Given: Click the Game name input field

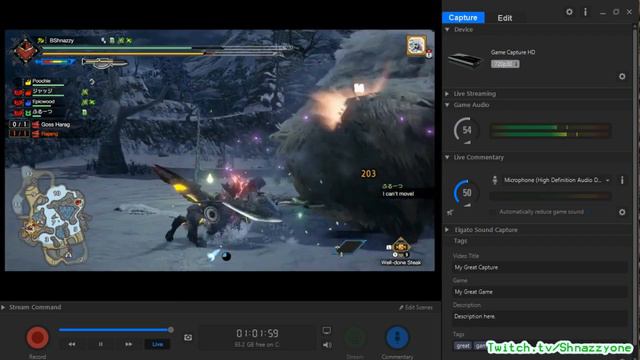Looking at the screenshot, I should pyautogui.click(x=539, y=292).
